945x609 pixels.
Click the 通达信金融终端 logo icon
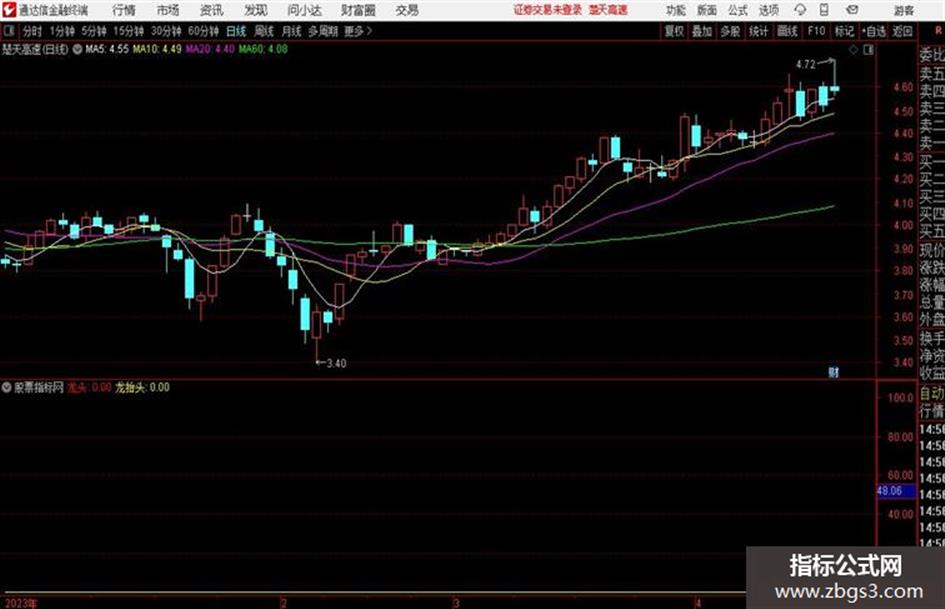(x=10, y=10)
